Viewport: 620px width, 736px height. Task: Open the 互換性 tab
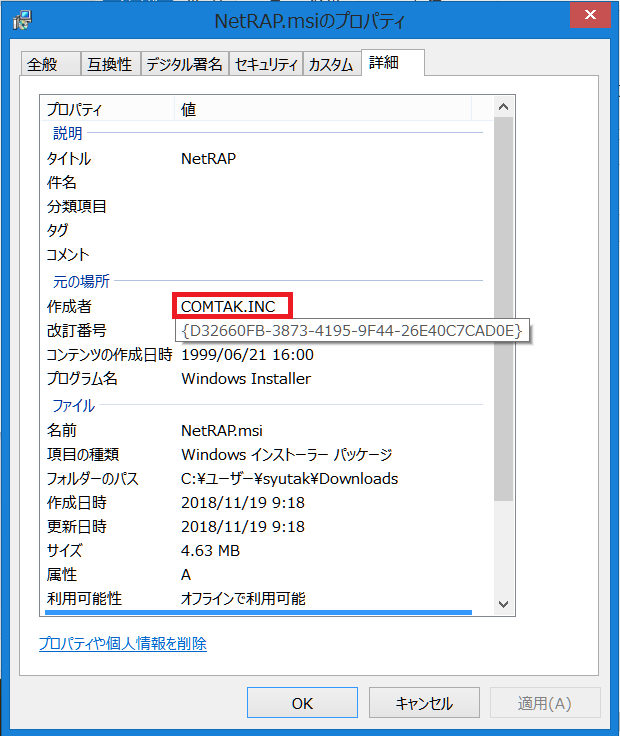110,64
